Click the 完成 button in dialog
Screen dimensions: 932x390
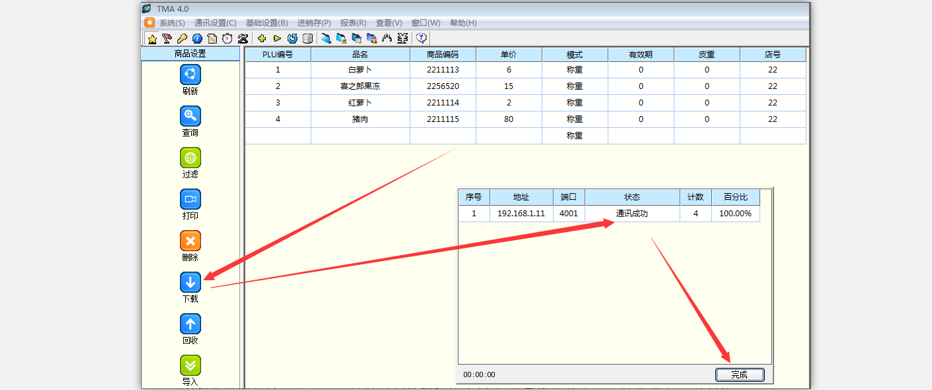point(739,375)
